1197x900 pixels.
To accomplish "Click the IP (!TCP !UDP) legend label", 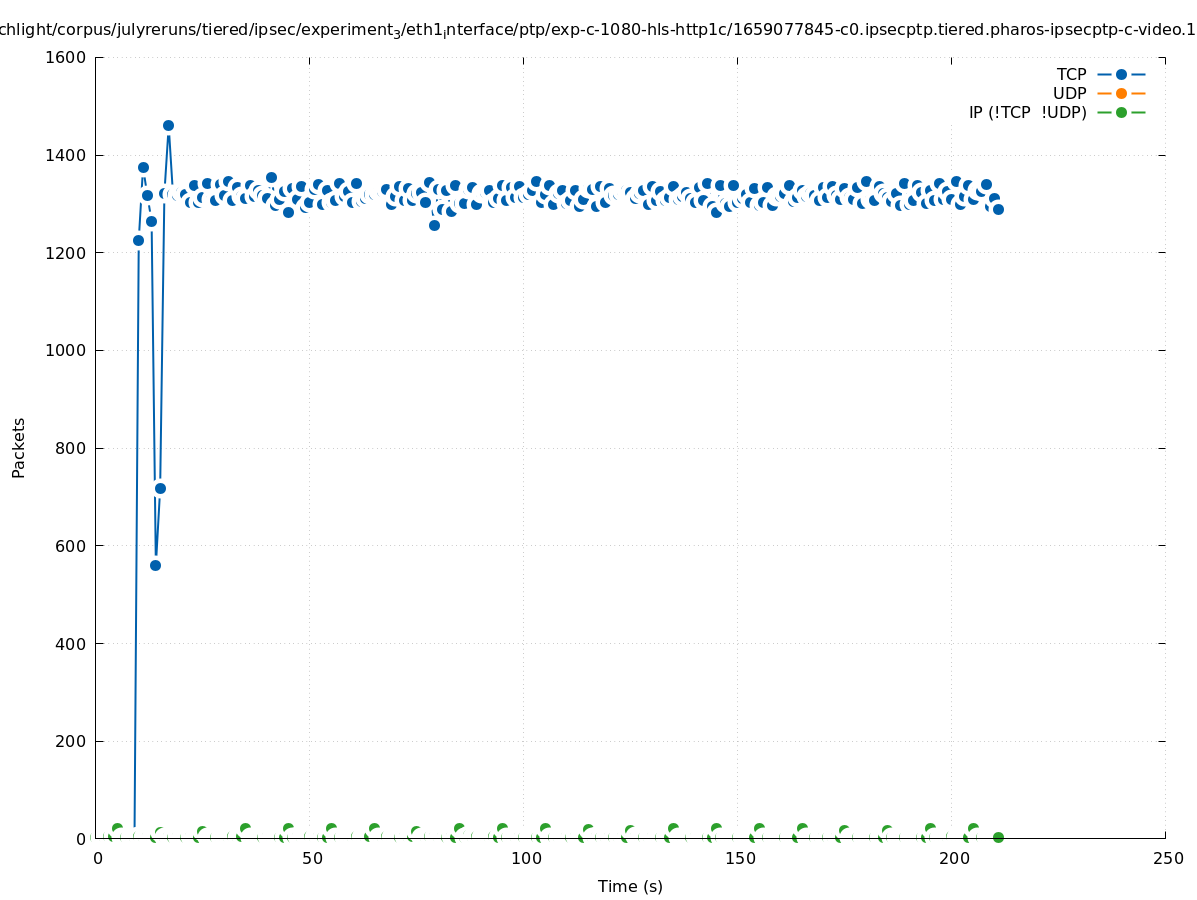I will 1027,112.
